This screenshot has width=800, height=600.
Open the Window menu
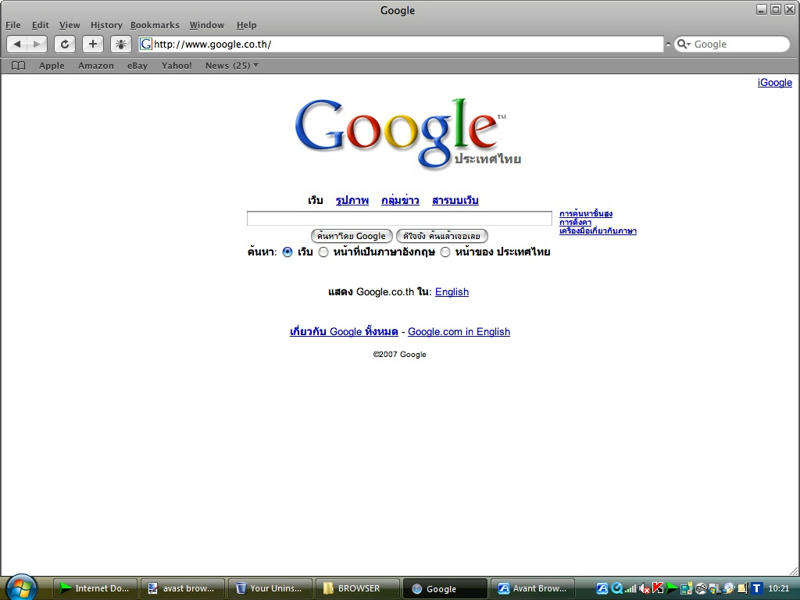pyautogui.click(x=207, y=25)
